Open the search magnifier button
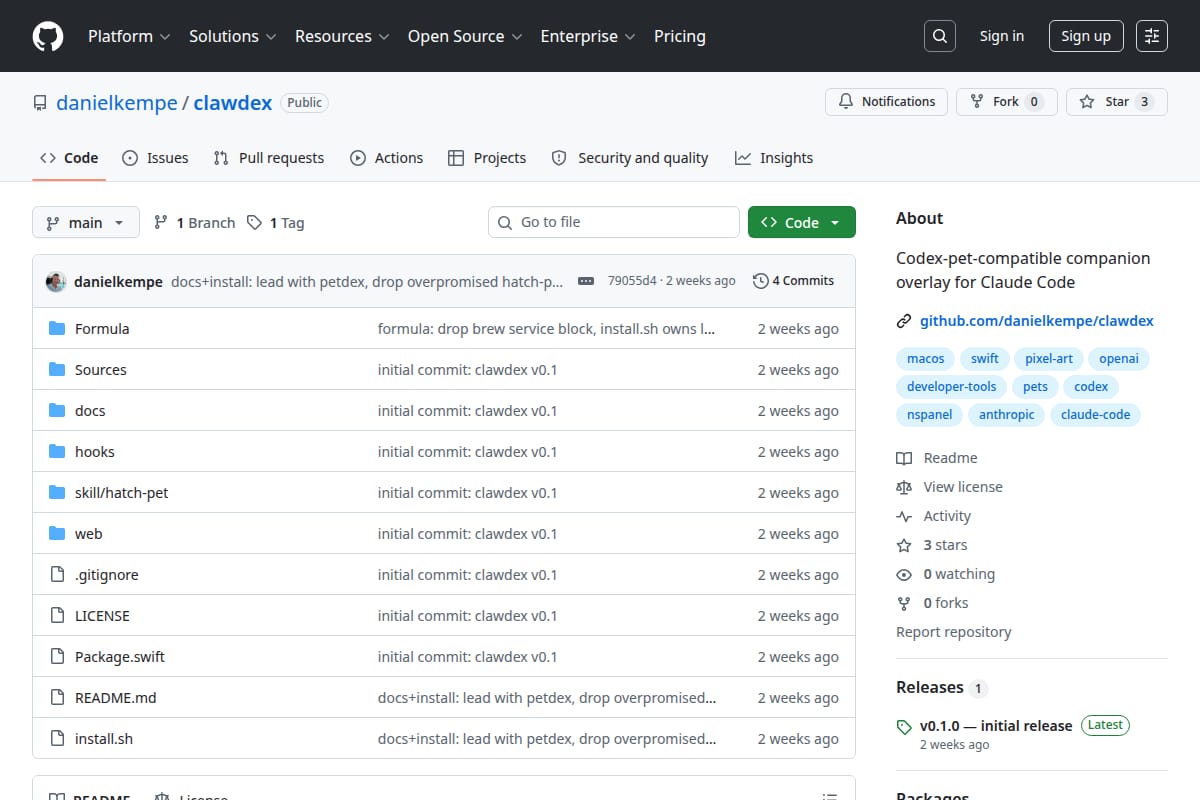 939,36
